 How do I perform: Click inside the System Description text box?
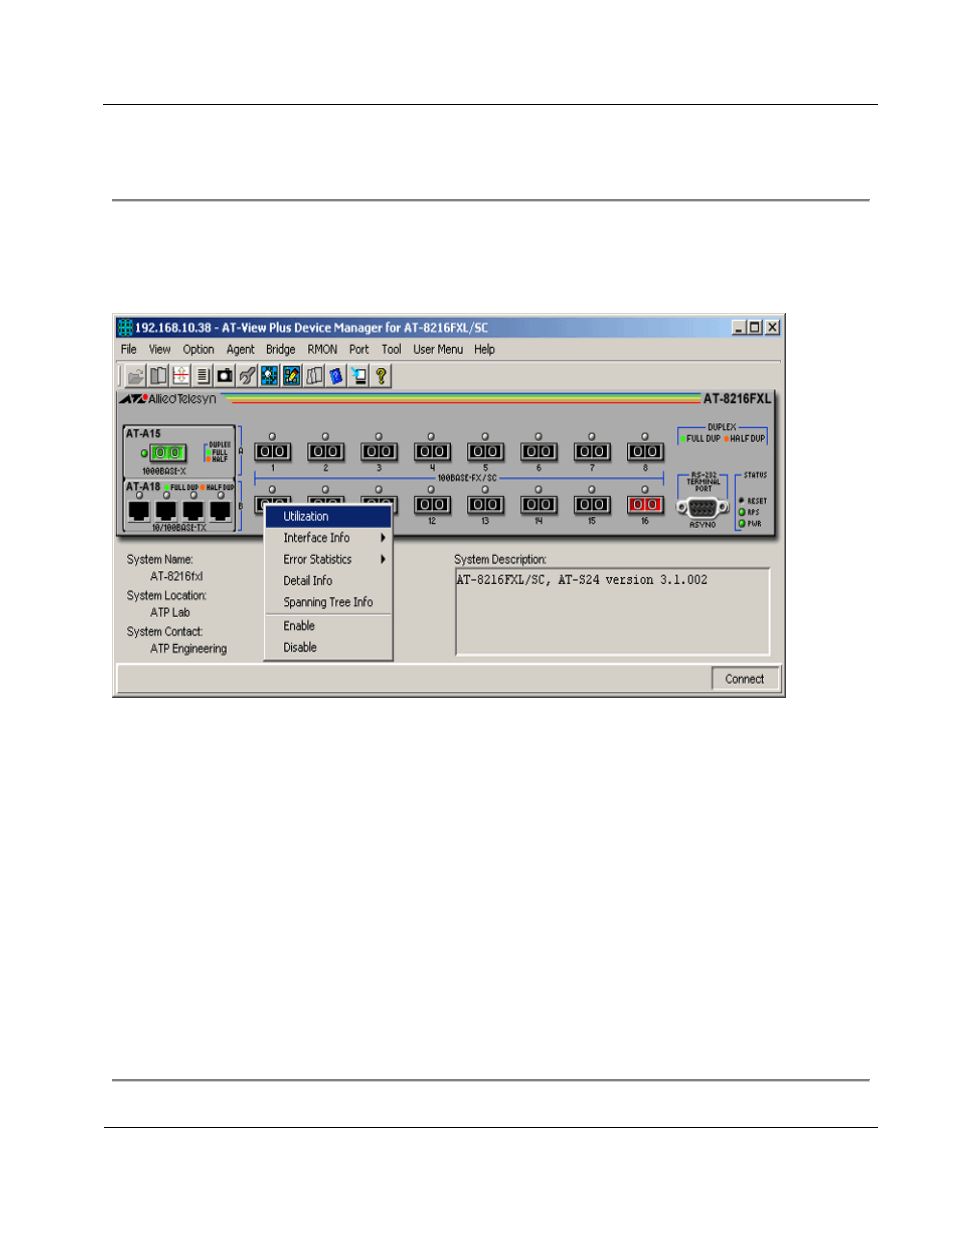coord(612,612)
